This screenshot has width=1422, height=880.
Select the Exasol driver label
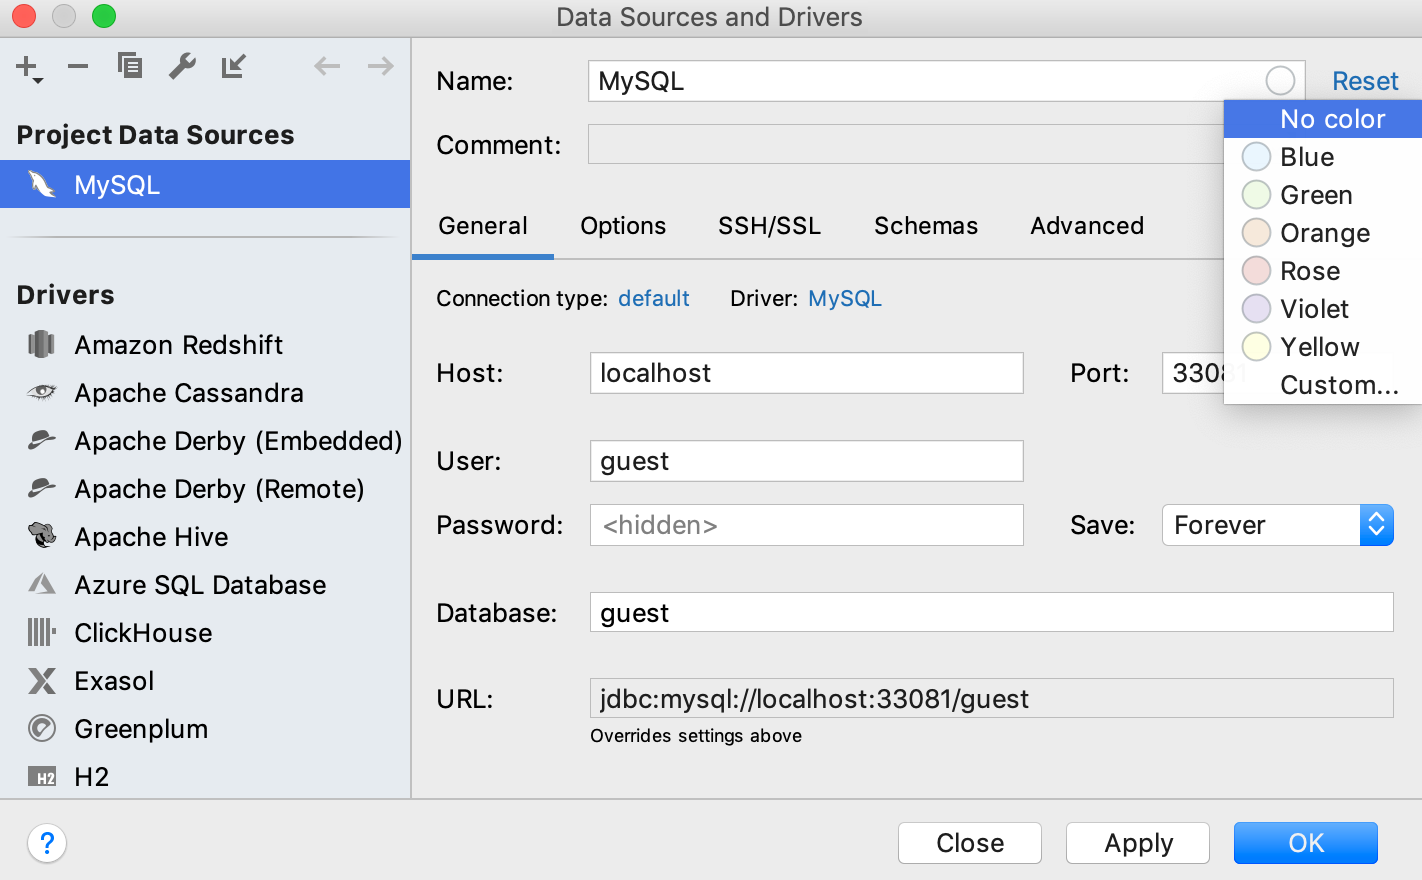click(114, 681)
